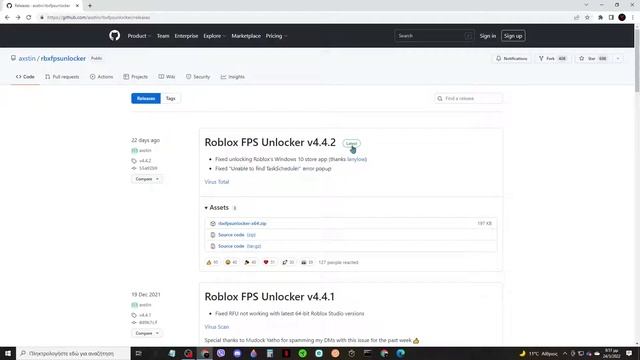640x360 pixels.
Task: Open the Windows Start menu
Action: click(x=8, y=353)
